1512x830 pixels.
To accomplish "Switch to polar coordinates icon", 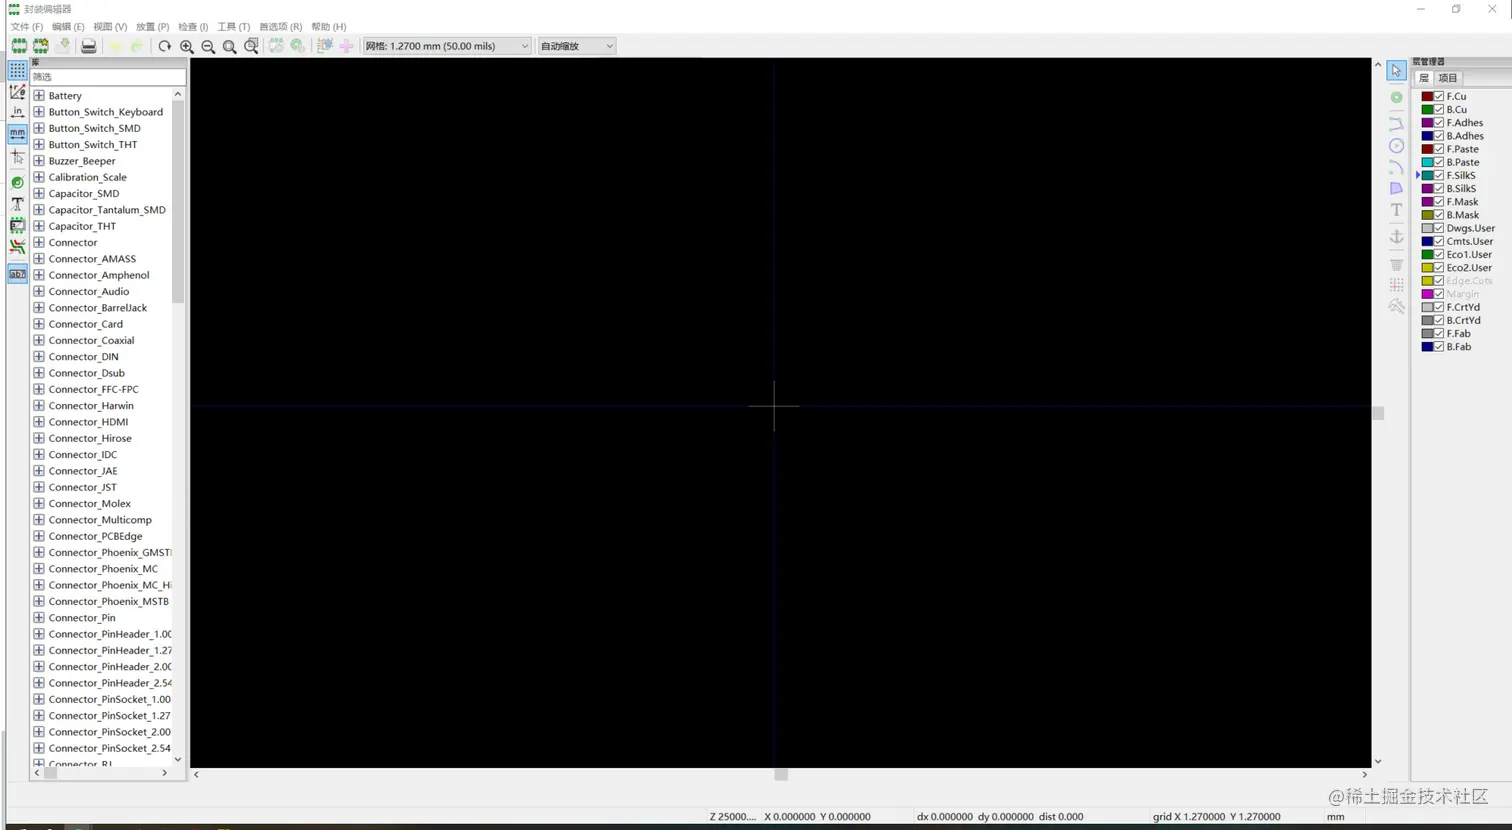I will tap(17, 91).
